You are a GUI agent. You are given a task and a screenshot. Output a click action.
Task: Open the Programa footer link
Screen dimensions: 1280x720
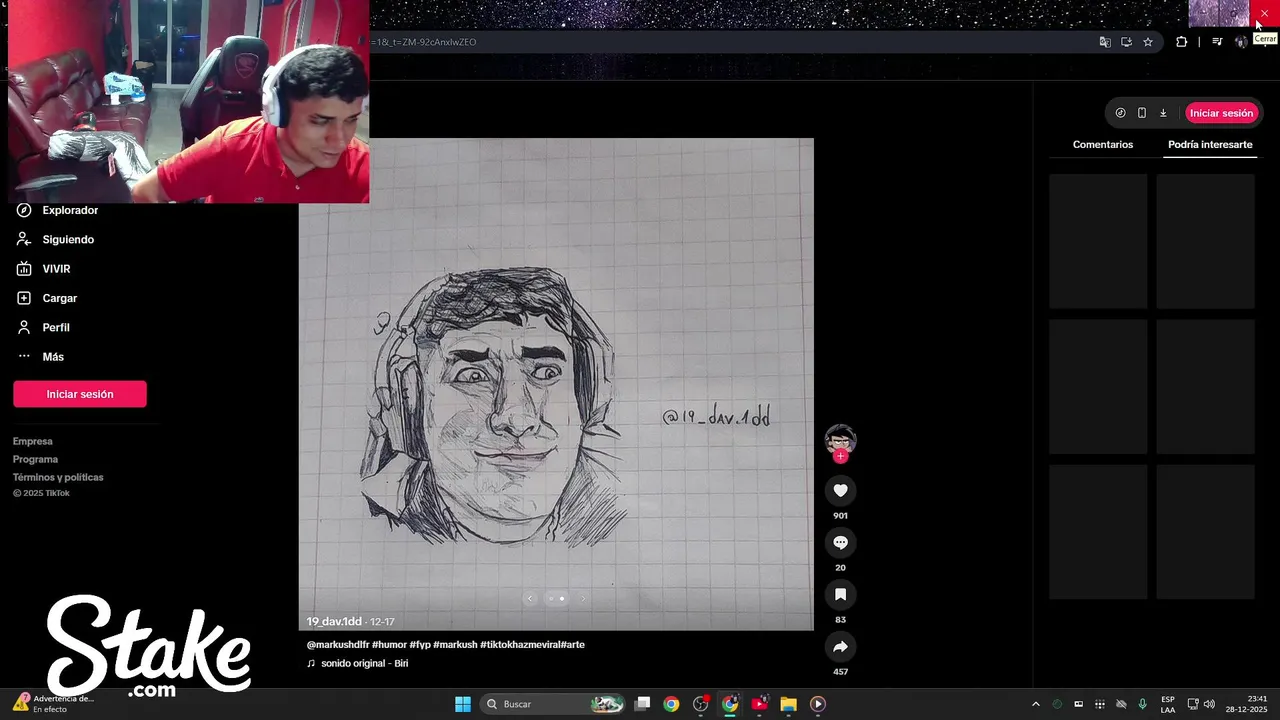tap(35, 459)
